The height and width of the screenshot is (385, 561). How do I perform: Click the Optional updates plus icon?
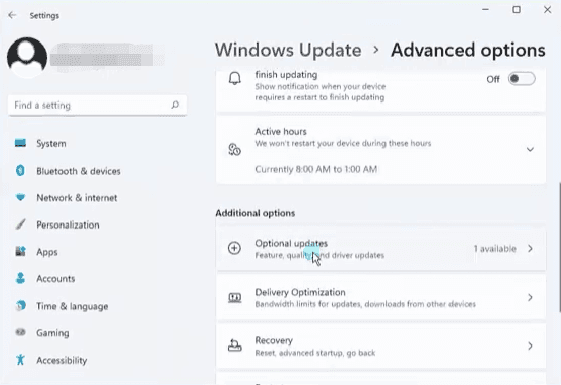pos(234,248)
